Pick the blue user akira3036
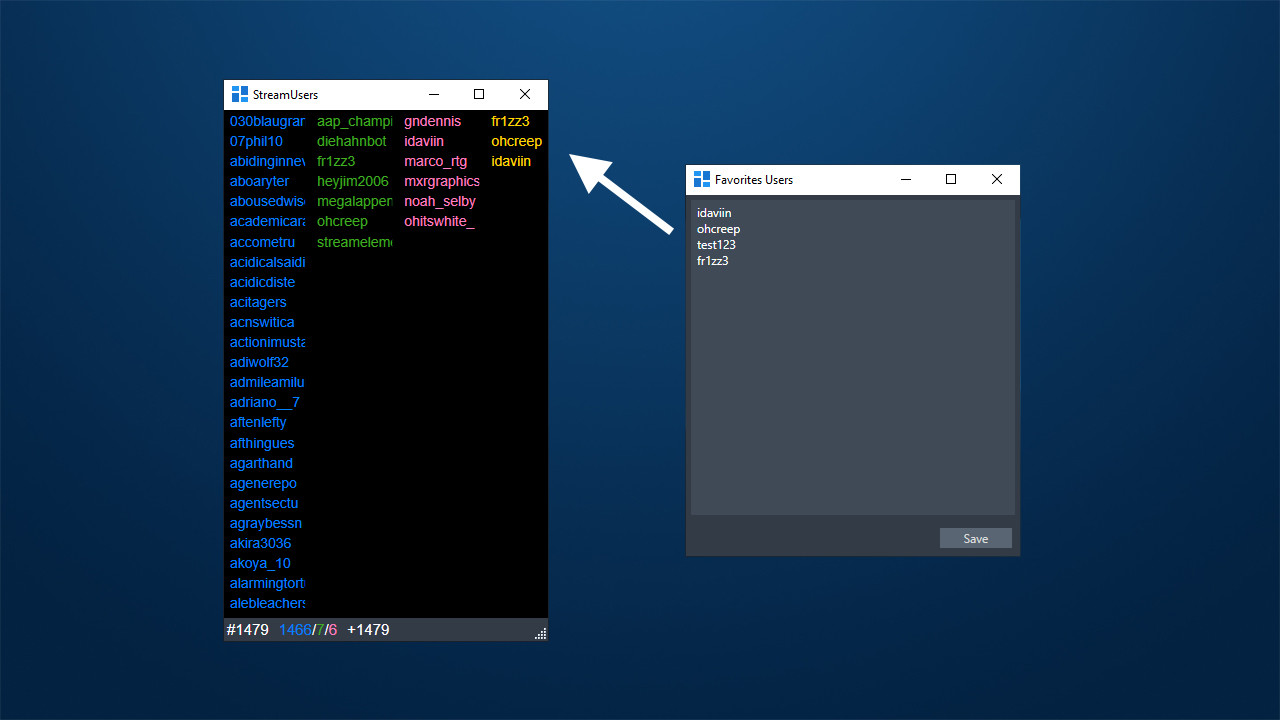The image size is (1280, 720). pyautogui.click(x=260, y=543)
